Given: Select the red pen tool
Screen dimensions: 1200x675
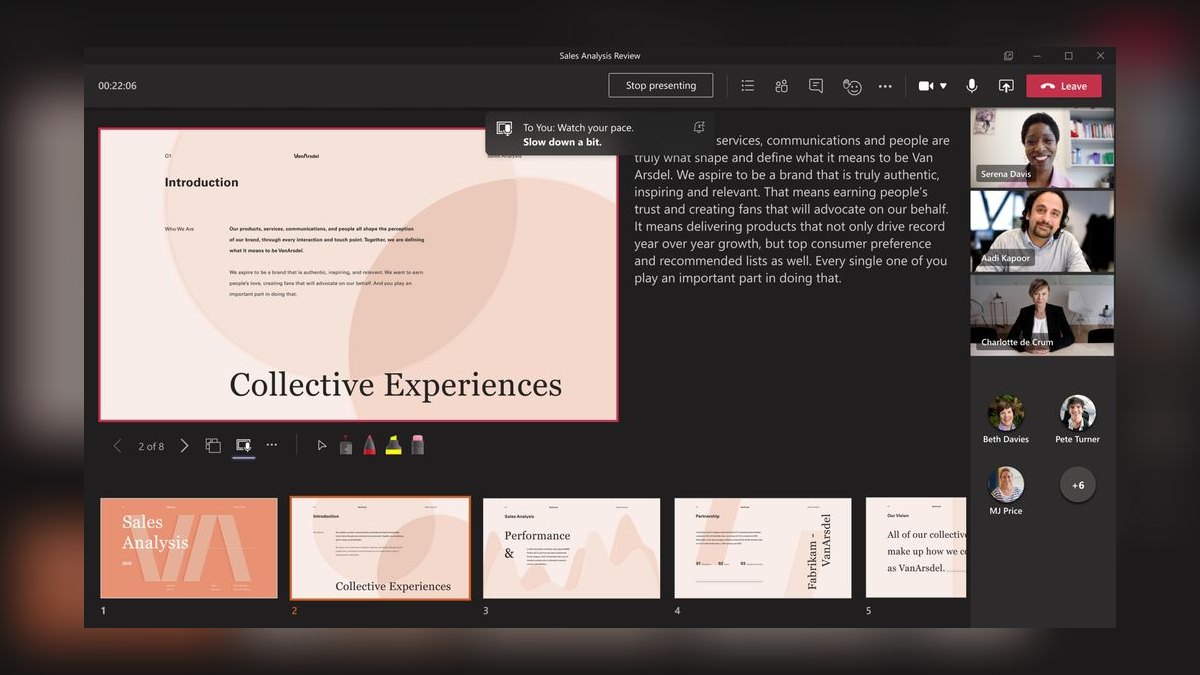Looking at the screenshot, I should pos(370,445).
